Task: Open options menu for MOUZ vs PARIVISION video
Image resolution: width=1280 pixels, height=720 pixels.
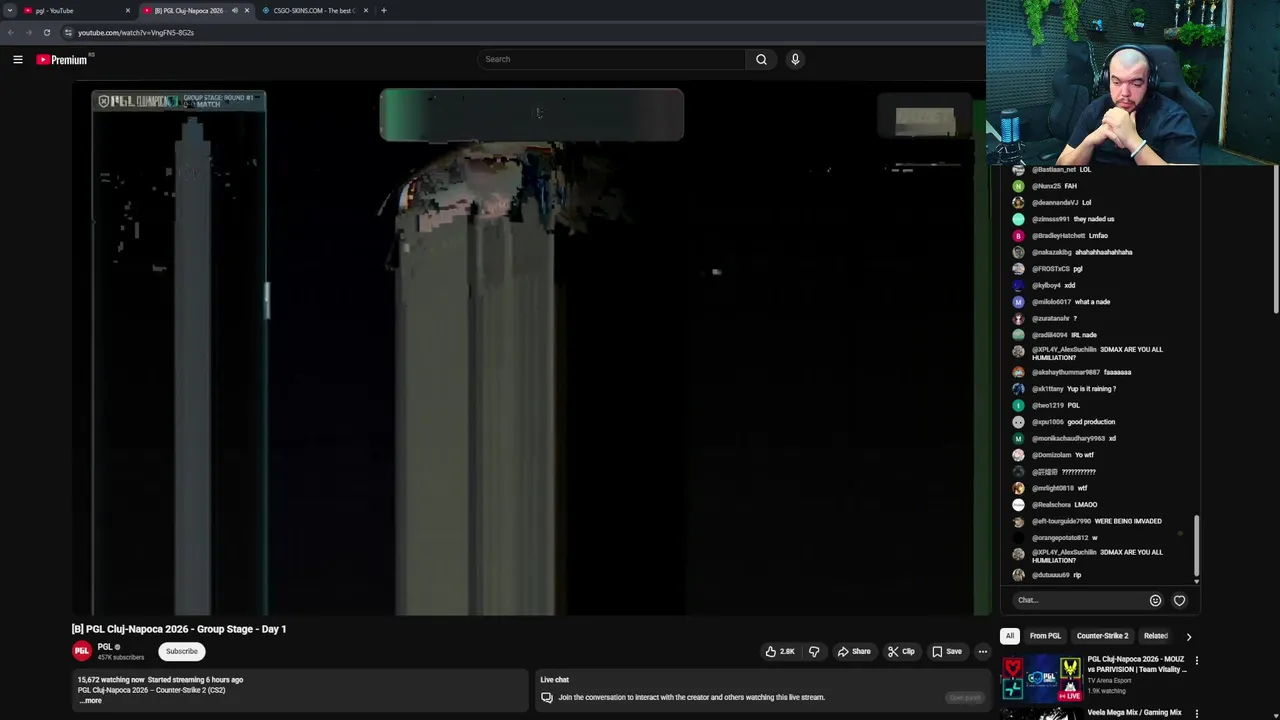Action: [x=1196, y=661]
